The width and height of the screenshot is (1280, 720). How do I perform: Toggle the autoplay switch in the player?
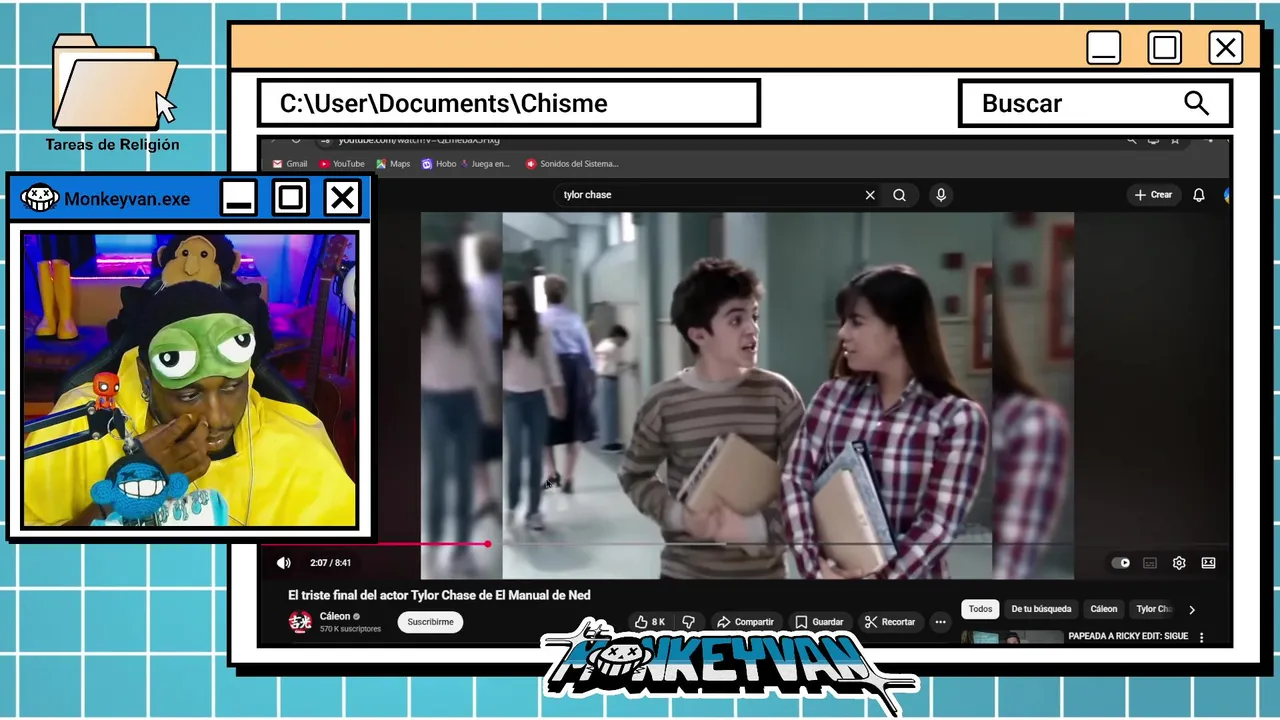click(x=1121, y=563)
